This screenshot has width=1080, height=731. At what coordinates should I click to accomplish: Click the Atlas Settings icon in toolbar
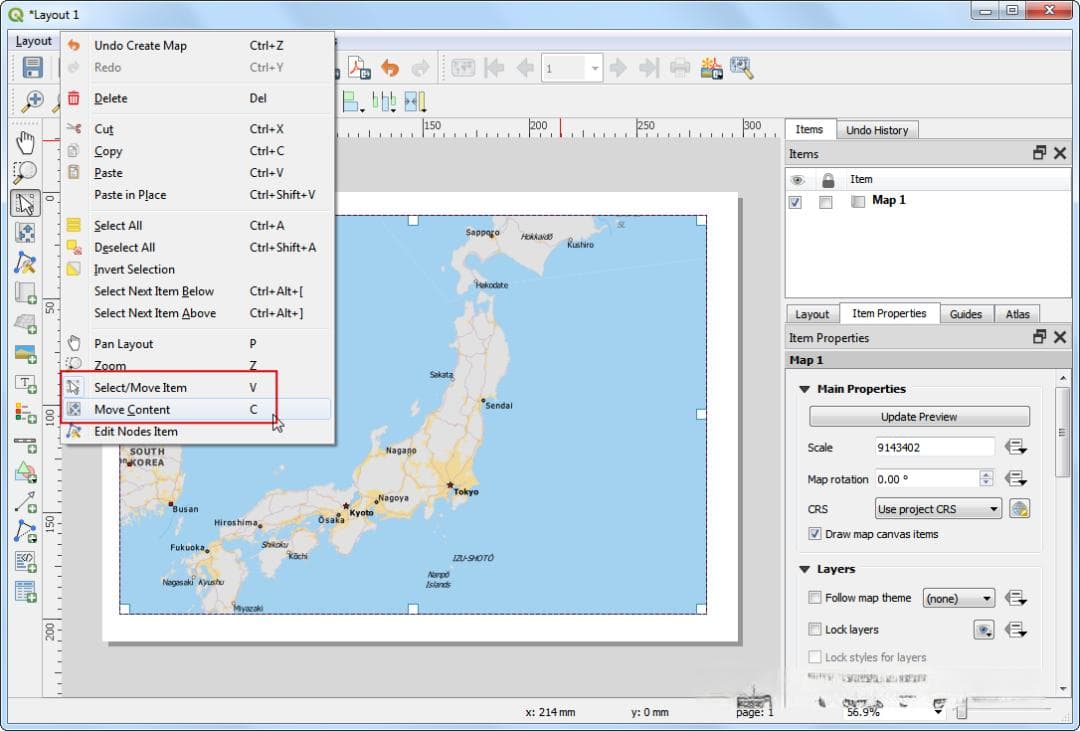tap(742, 68)
